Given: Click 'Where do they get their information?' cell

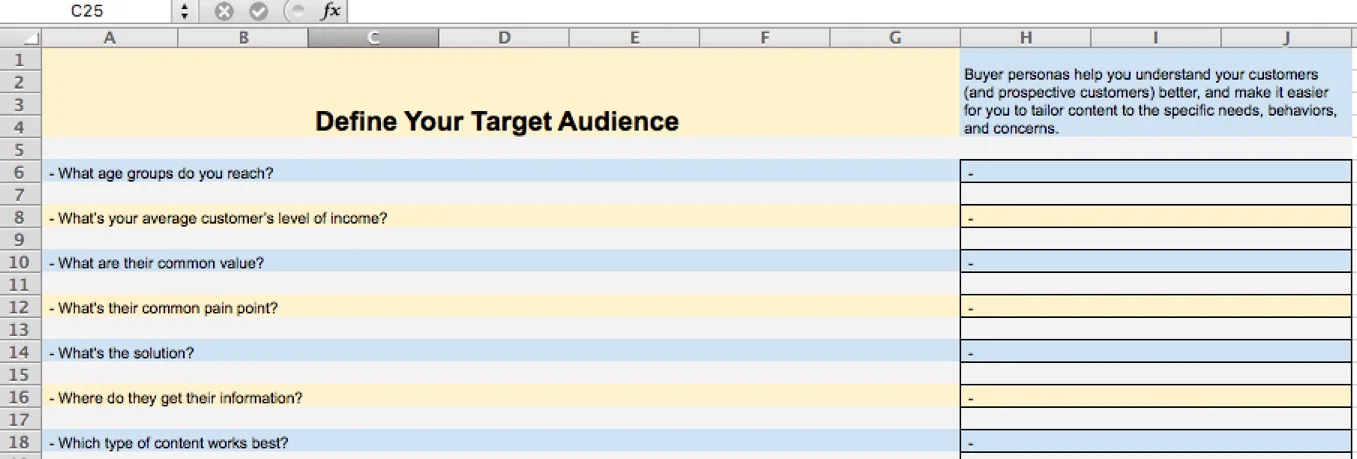Looking at the screenshot, I should (501, 397).
